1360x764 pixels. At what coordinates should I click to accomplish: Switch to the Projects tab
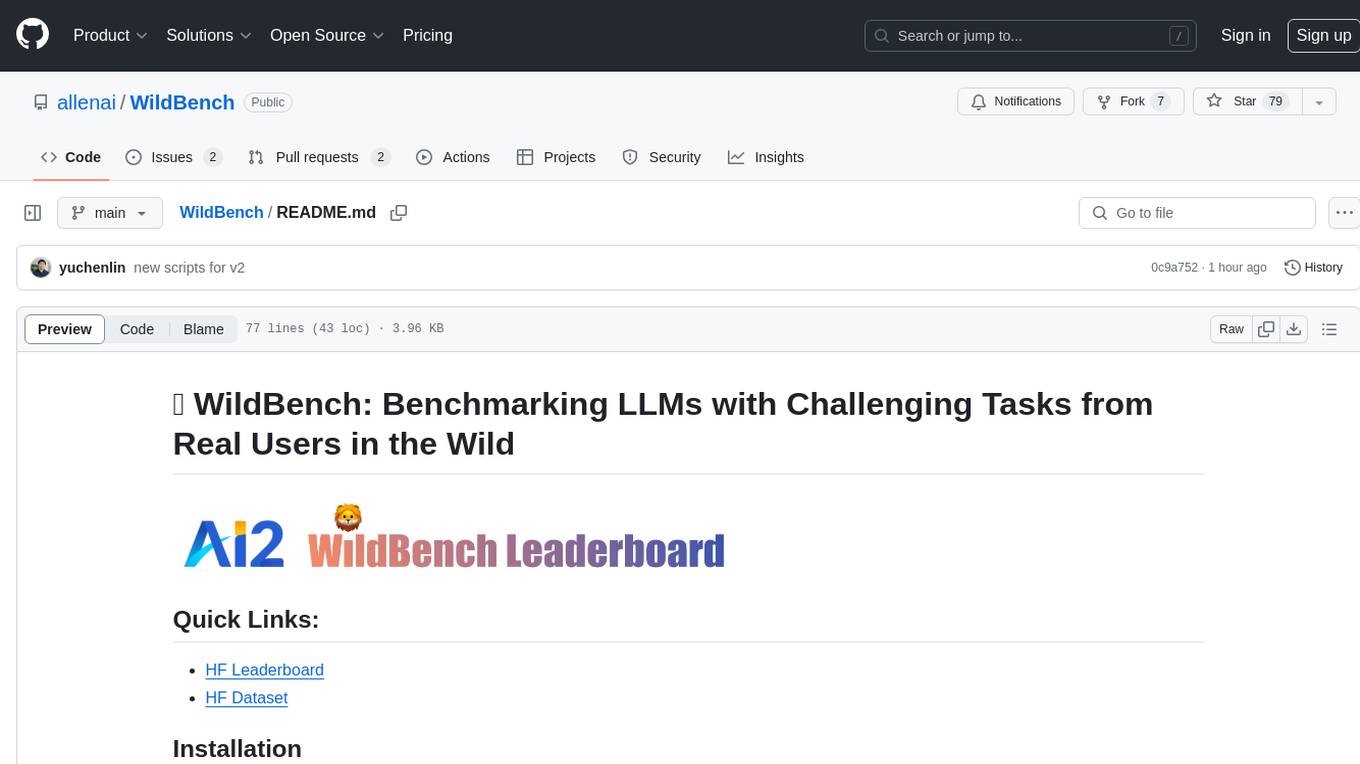[x=556, y=157]
